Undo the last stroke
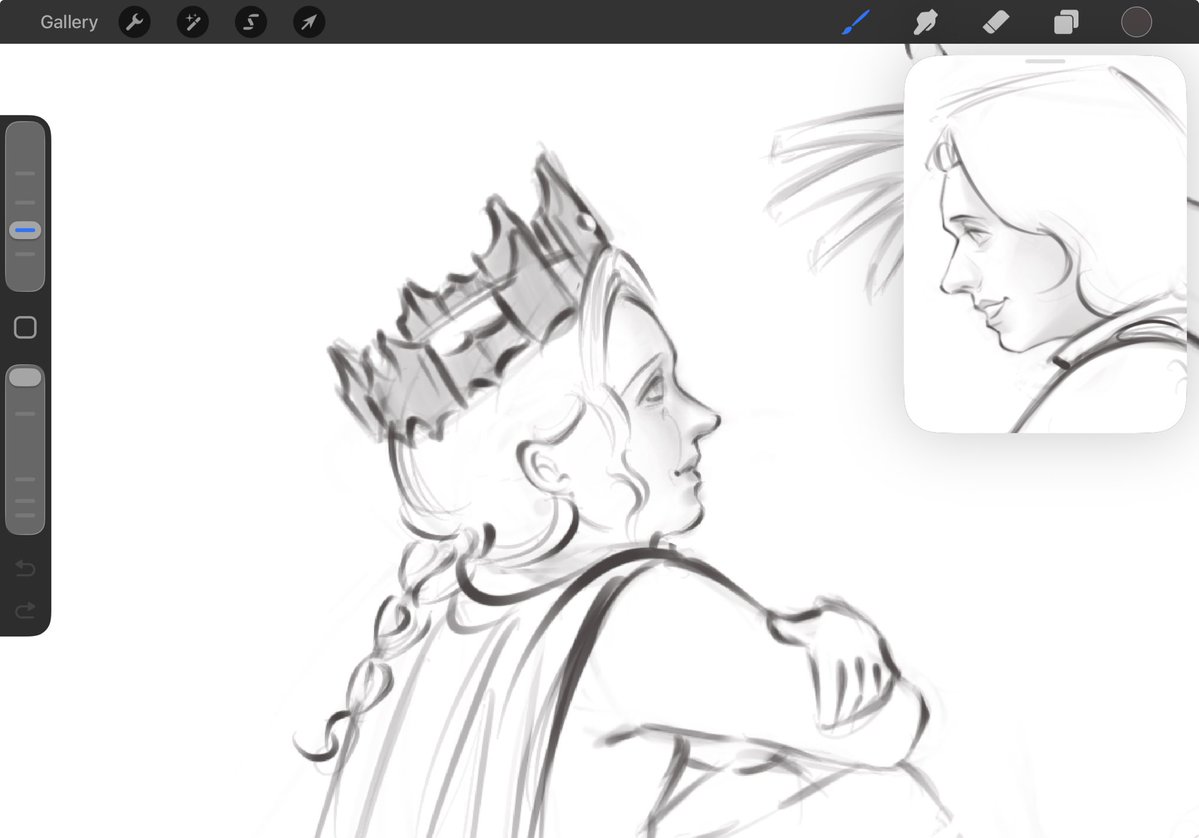 [x=25, y=568]
